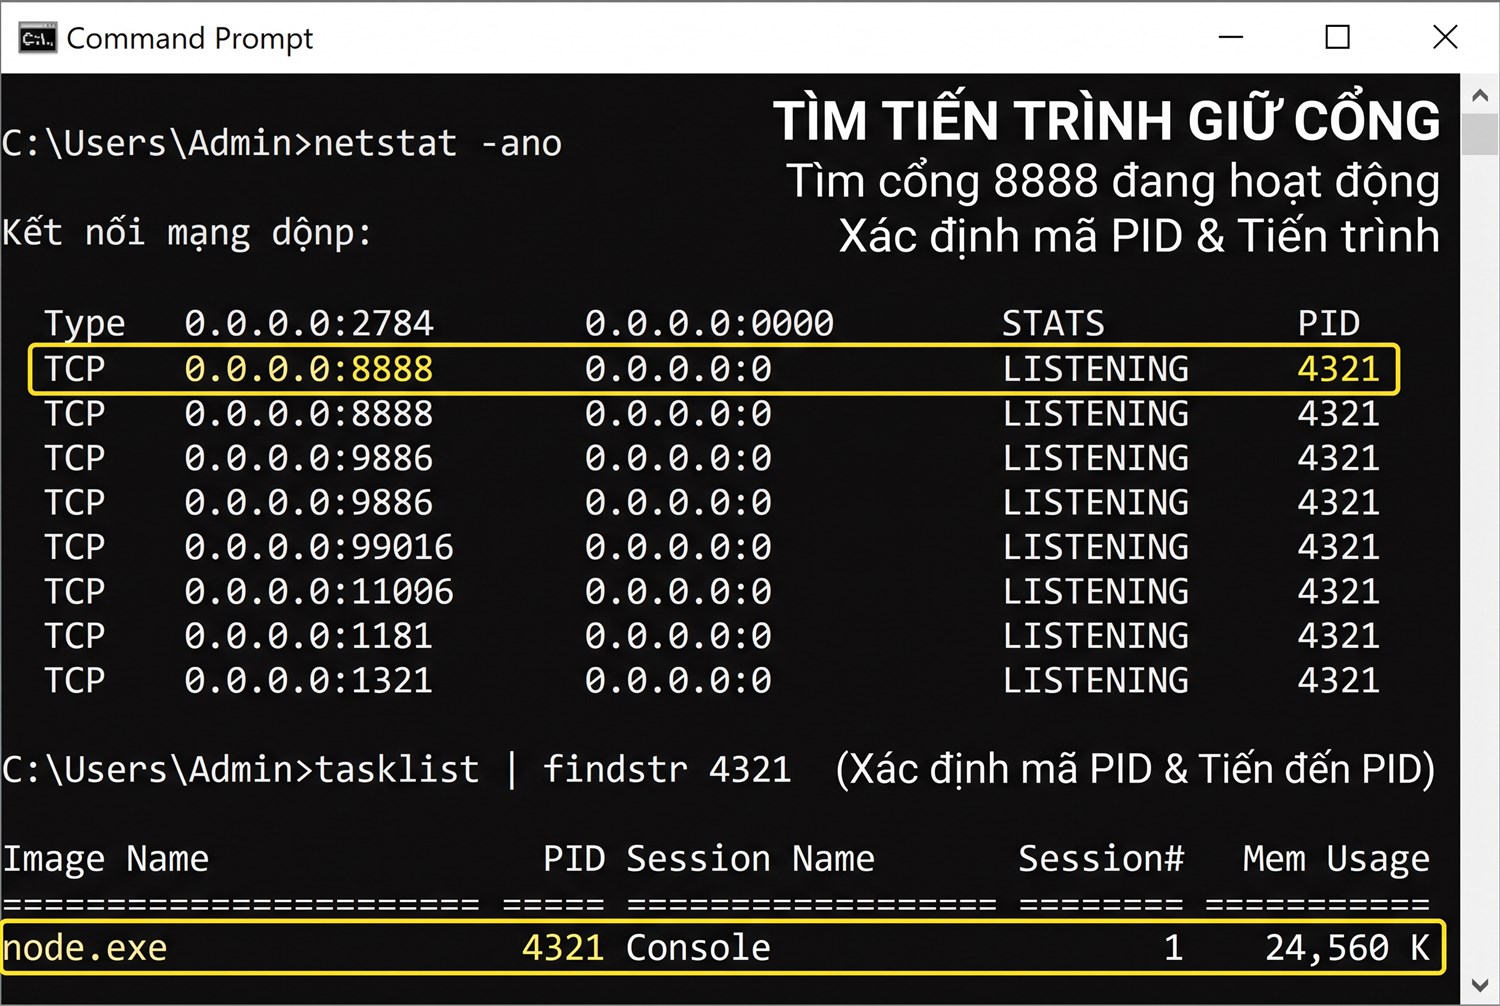Click the 'Image Name' column header

[x=106, y=859]
